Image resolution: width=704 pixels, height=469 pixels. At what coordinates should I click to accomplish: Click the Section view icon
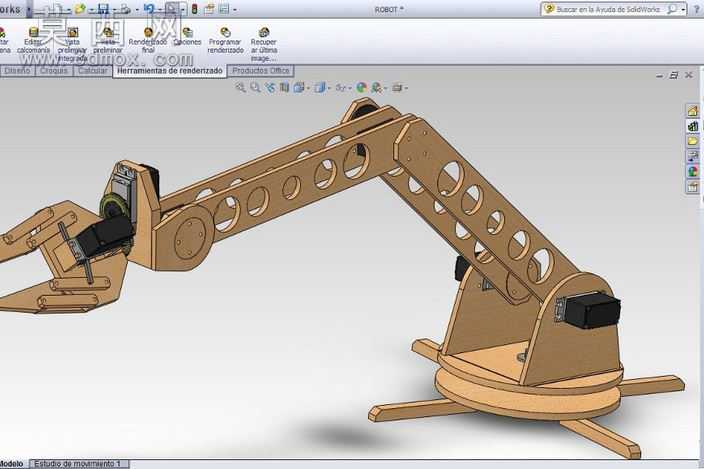pyautogui.click(x=284, y=88)
